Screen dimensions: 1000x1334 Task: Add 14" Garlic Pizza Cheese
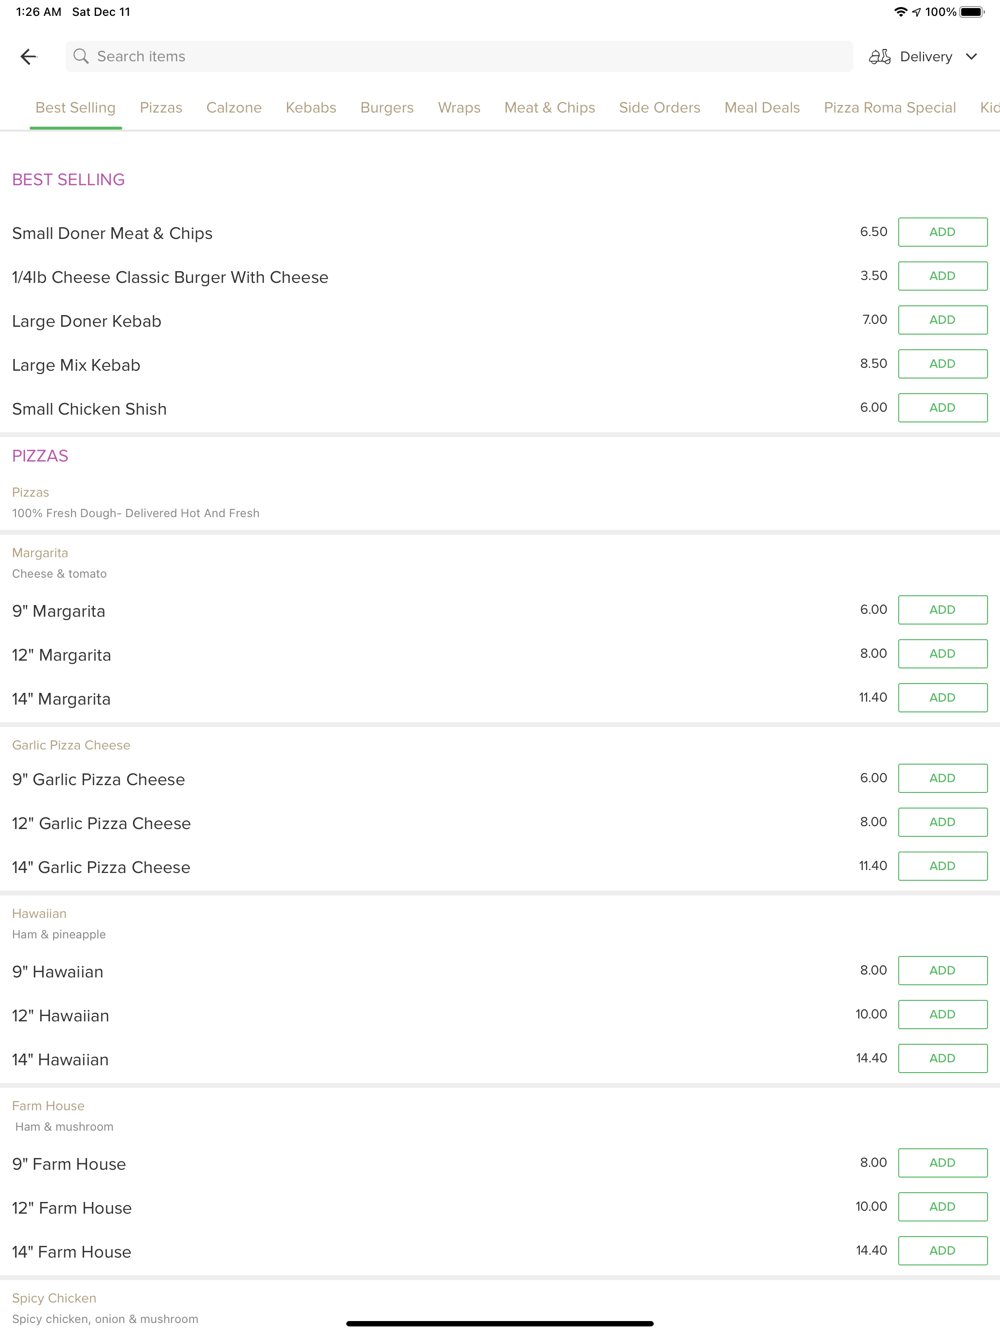(x=942, y=866)
